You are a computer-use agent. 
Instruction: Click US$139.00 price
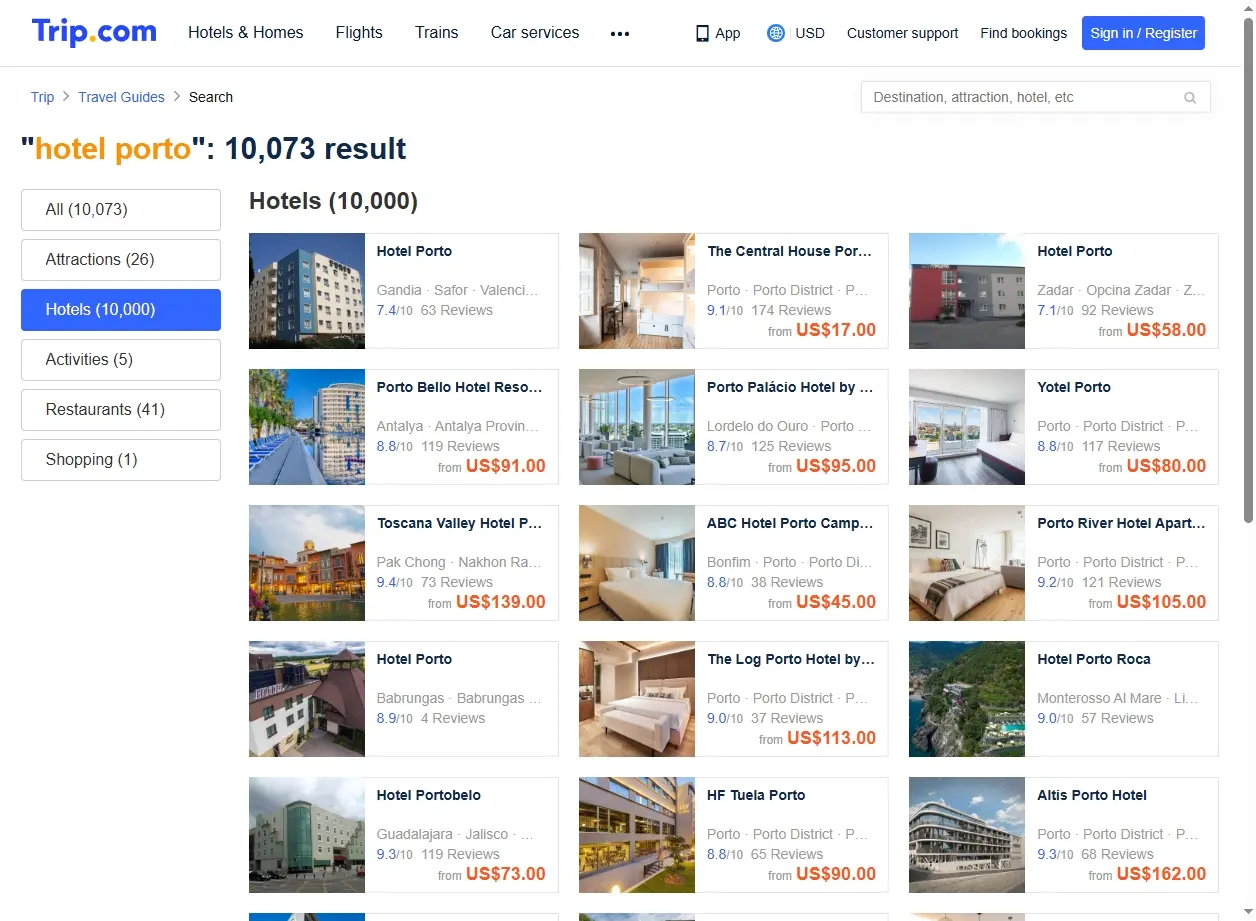501,602
